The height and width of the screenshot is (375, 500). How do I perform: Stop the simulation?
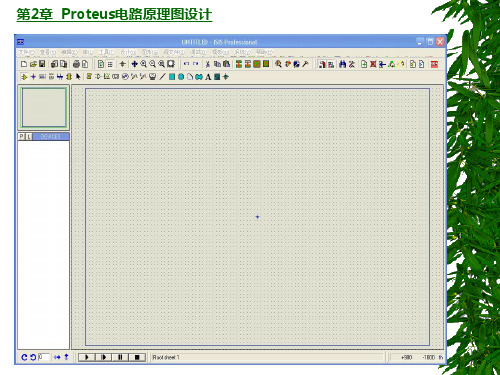(x=137, y=357)
